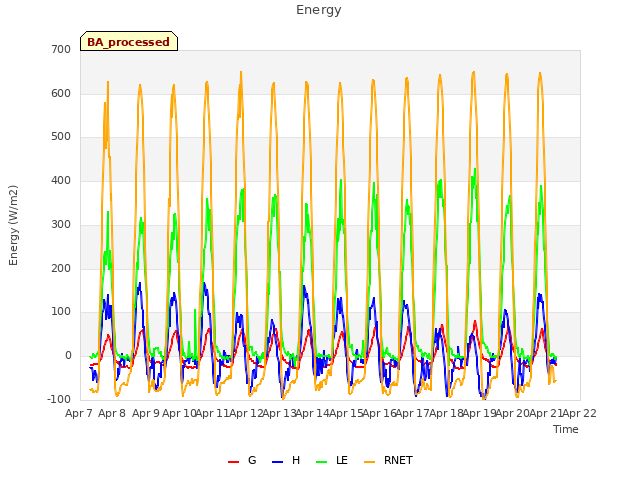This screenshot has width=640, height=480.
Task: Click the 700 y-axis tick label
Action: click(x=61, y=49)
